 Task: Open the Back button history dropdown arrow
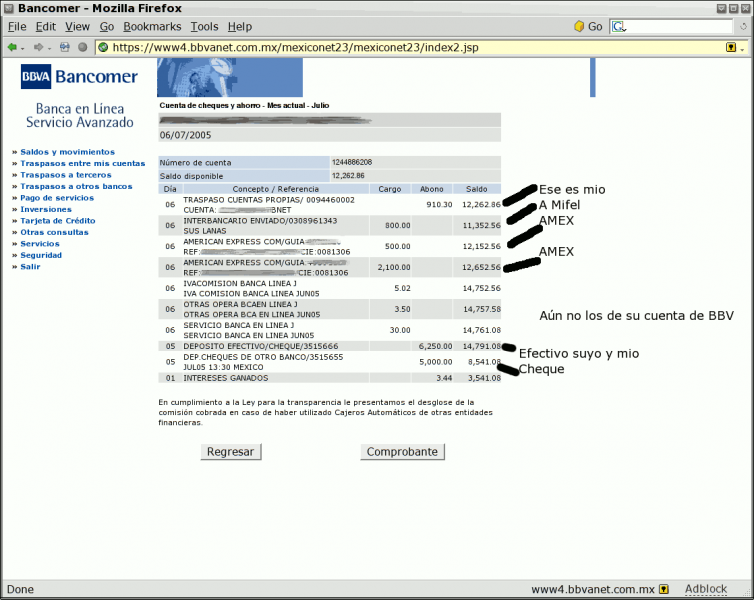(x=24, y=47)
